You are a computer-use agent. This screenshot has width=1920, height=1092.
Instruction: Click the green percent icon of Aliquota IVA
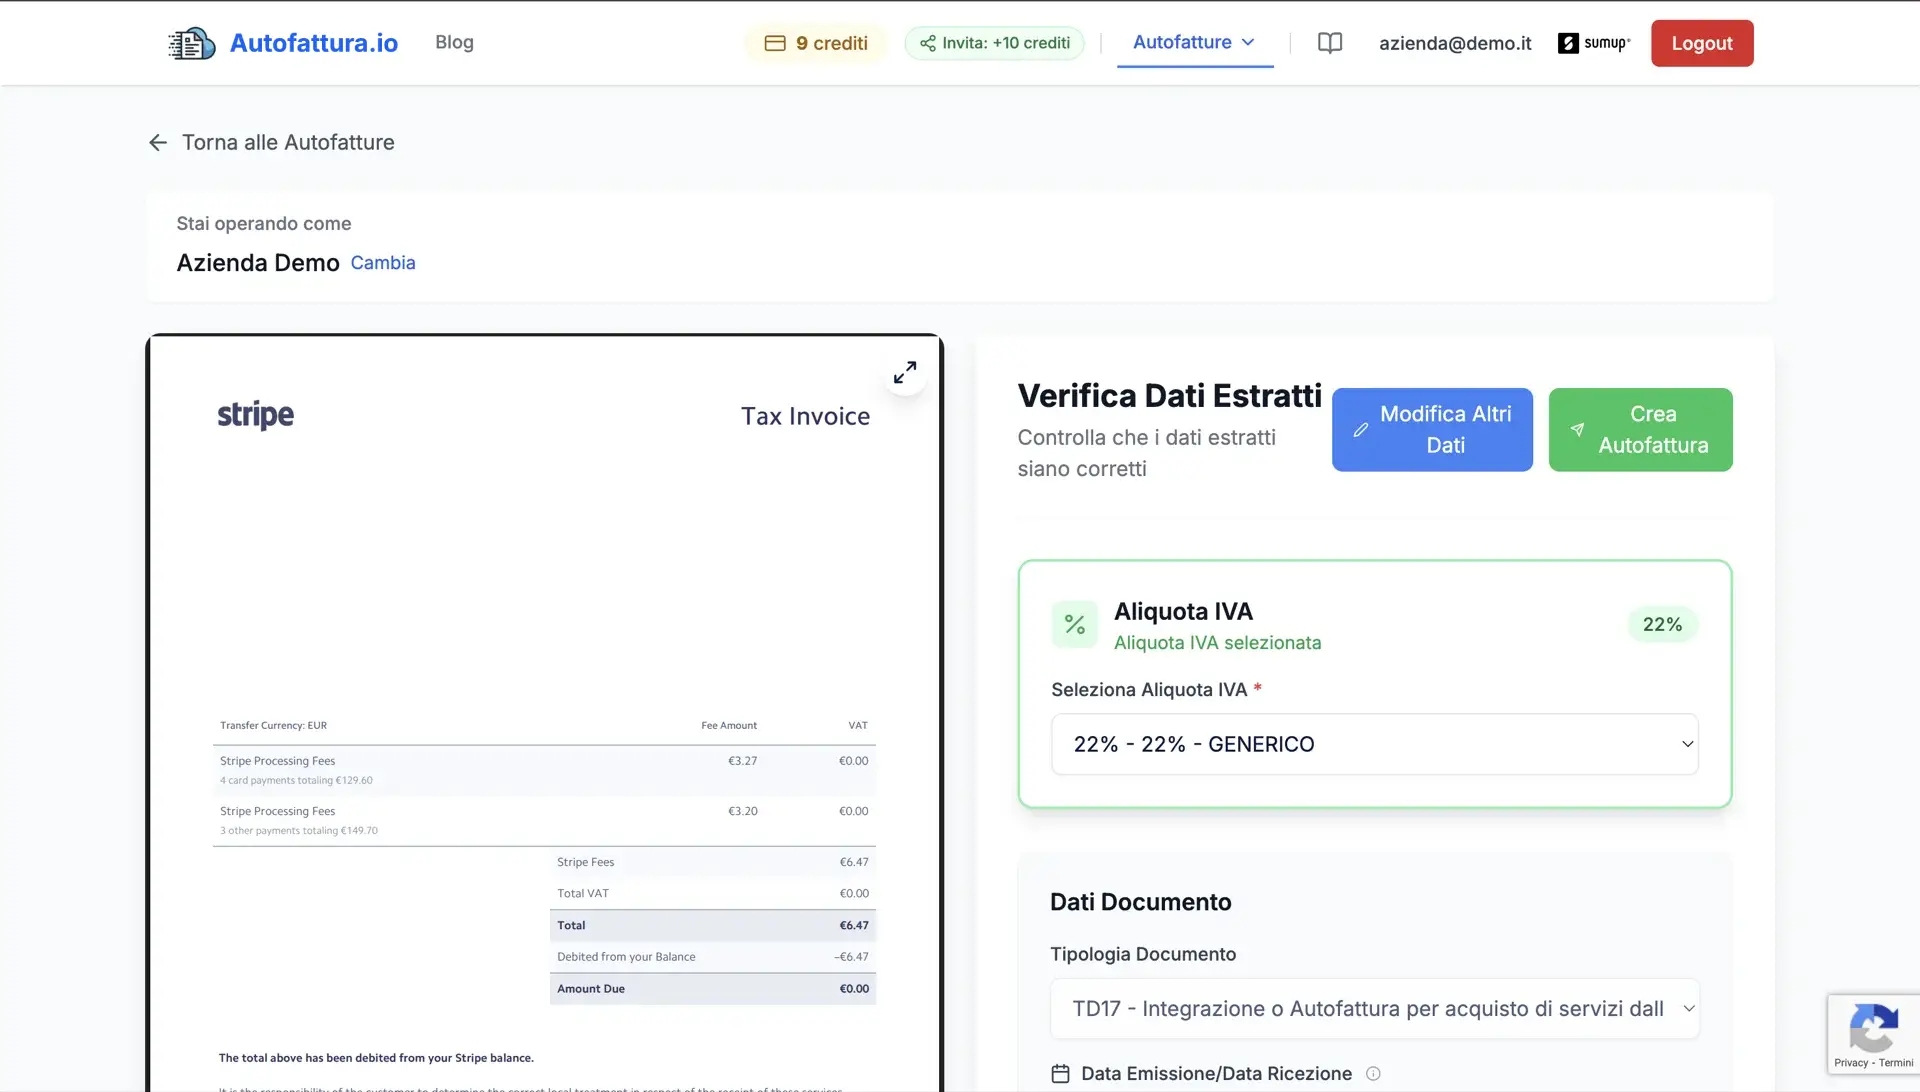pos(1075,625)
